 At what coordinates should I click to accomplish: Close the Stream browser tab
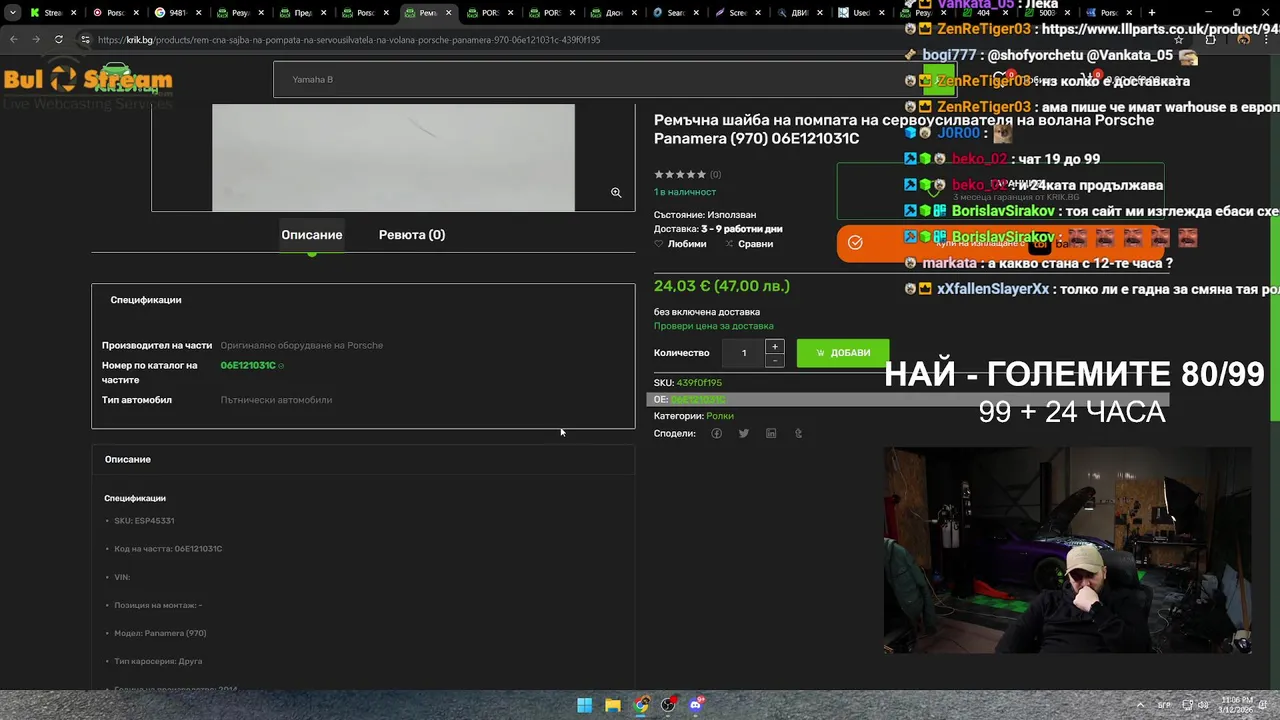76,13
